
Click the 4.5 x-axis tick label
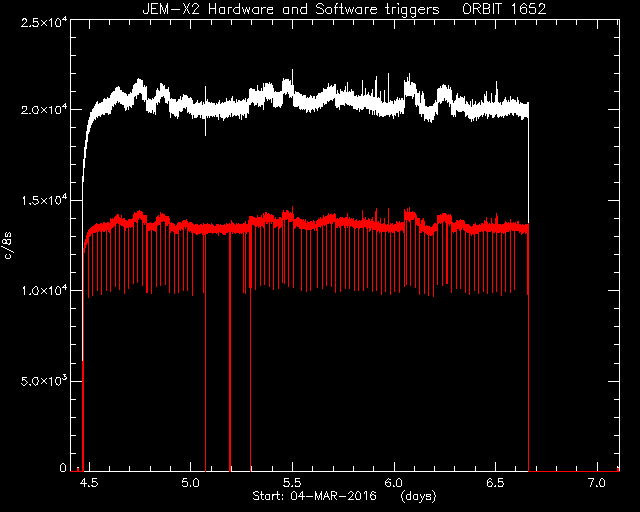[89, 483]
